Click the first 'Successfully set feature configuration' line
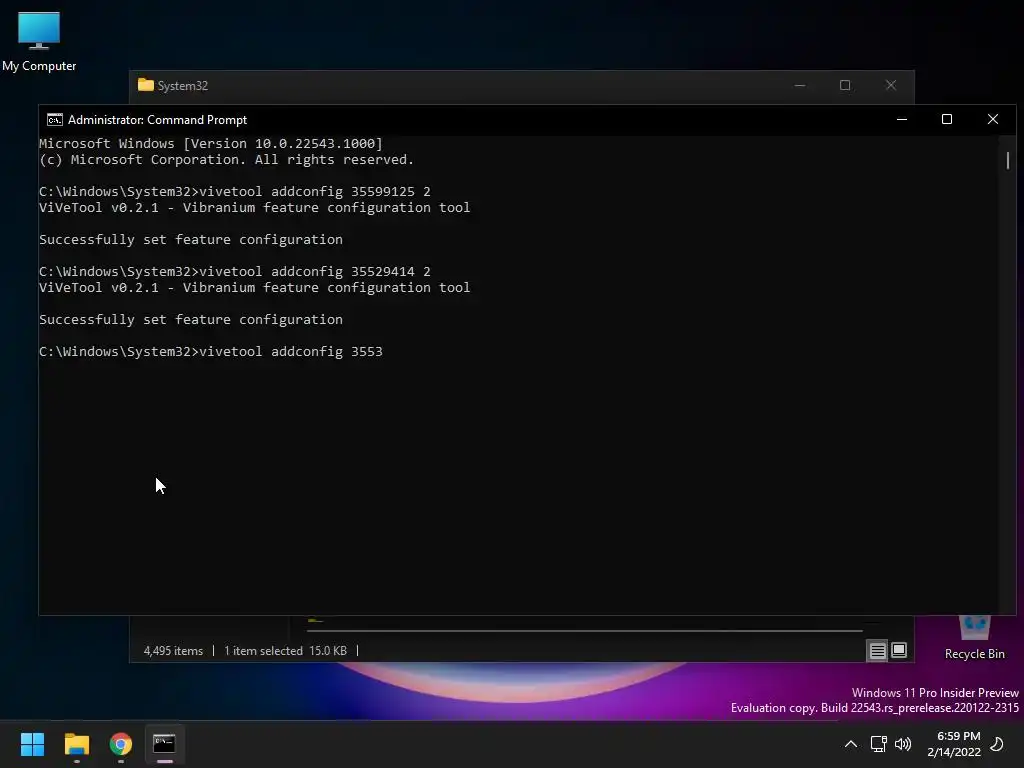 tap(191, 240)
